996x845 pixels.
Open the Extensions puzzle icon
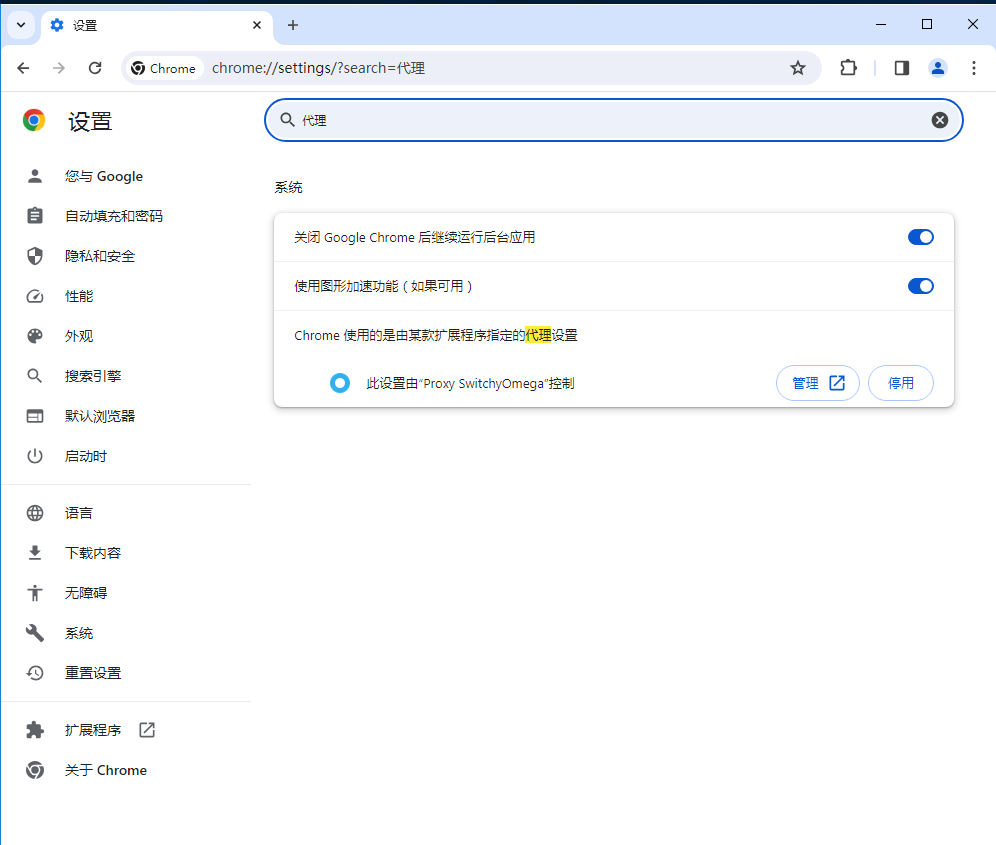tap(848, 68)
